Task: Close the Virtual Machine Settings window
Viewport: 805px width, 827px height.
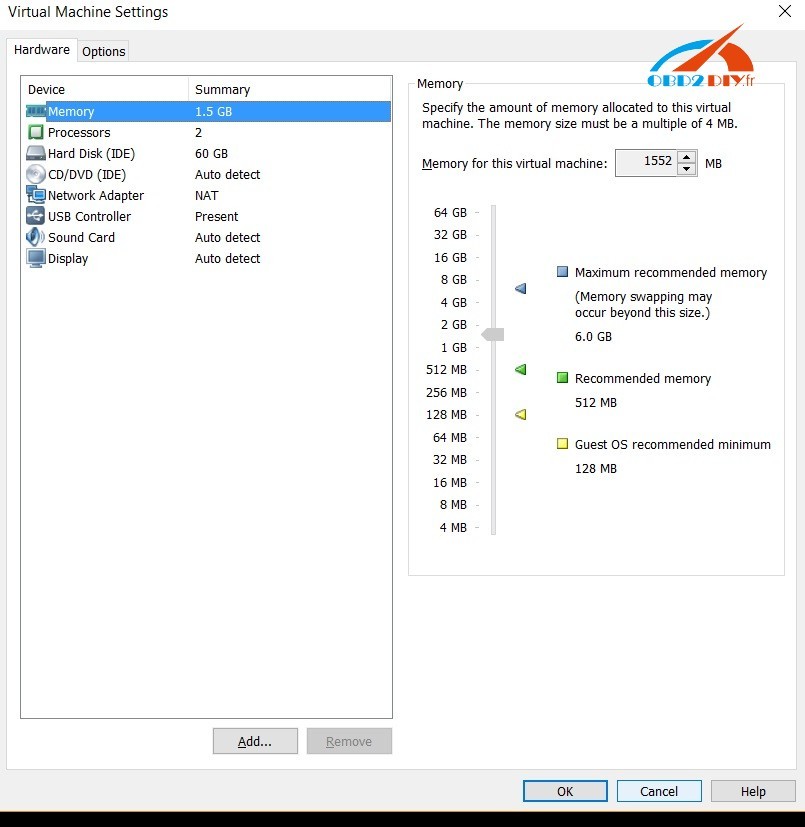Action: click(x=785, y=11)
